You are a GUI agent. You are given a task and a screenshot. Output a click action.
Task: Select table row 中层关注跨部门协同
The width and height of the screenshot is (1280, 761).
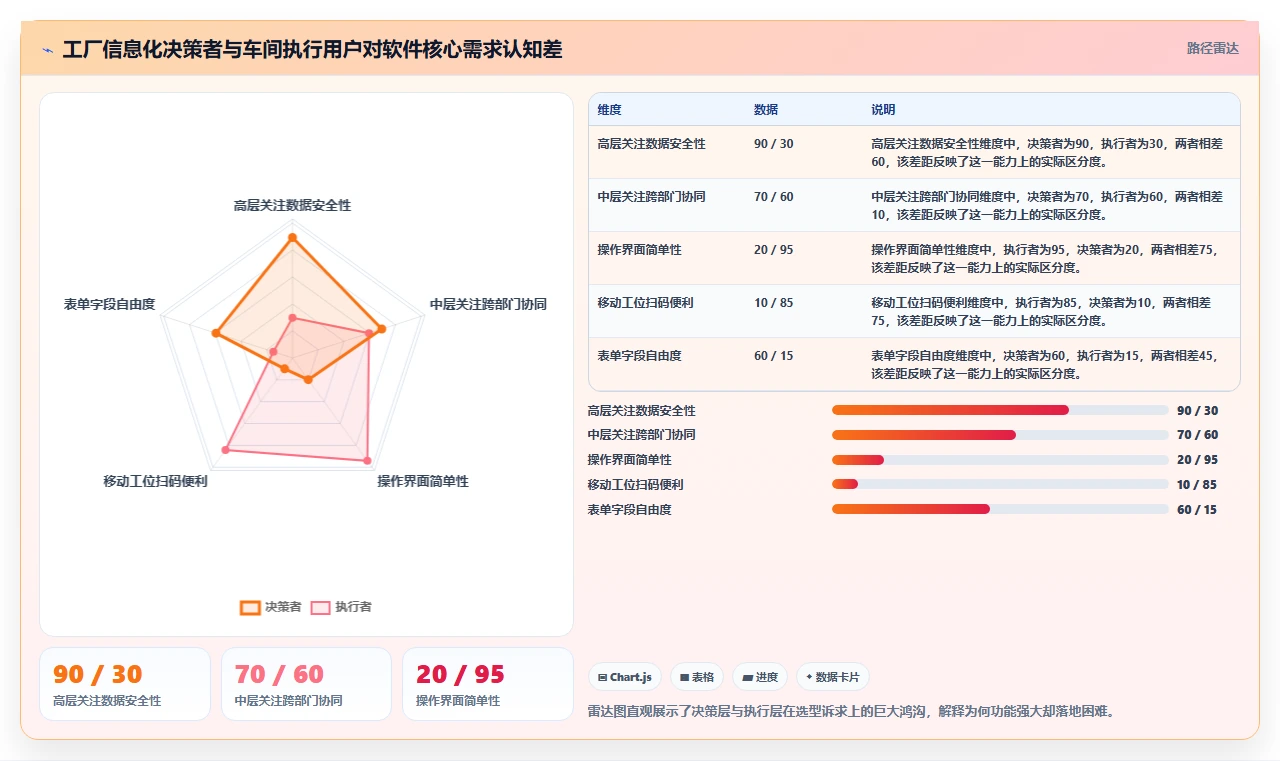[914, 205]
